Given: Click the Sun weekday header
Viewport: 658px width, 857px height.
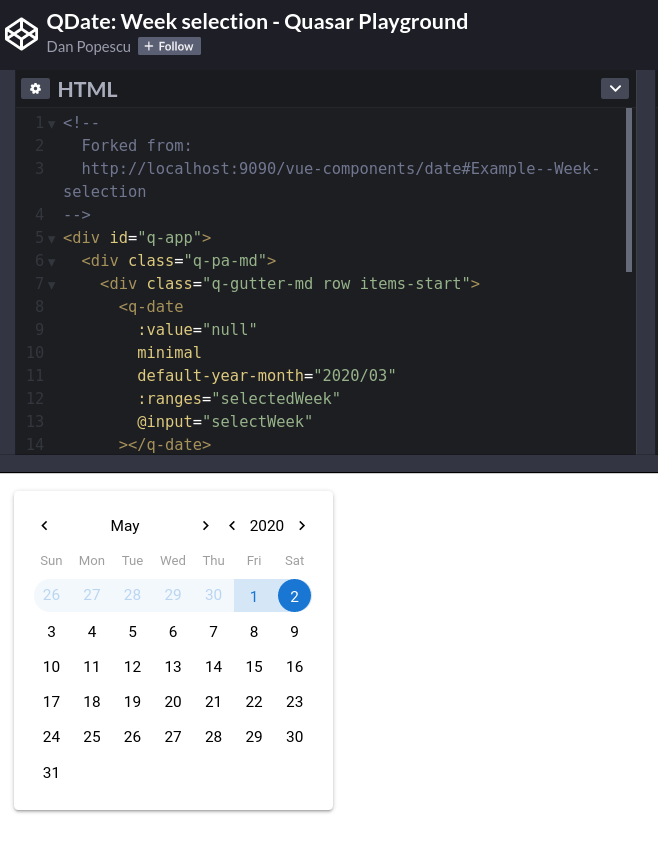Looking at the screenshot, I should pos(51,561).
